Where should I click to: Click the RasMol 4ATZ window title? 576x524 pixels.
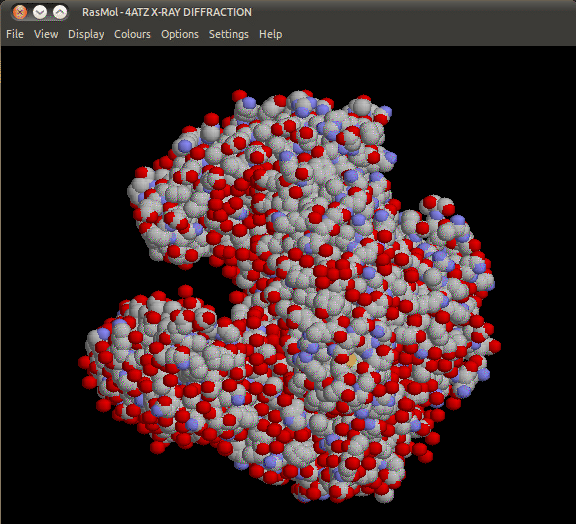[167, 12]
